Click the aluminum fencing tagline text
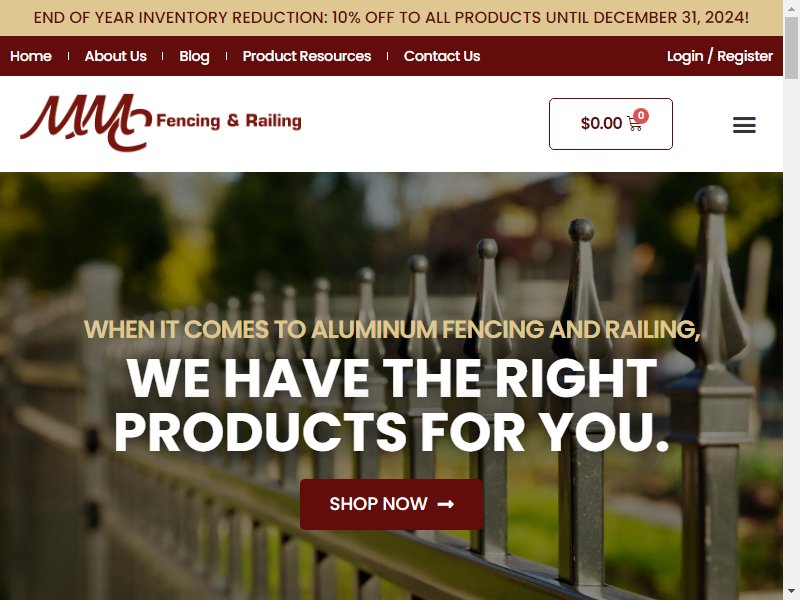 pyautogui.click(x=392, y=329)
